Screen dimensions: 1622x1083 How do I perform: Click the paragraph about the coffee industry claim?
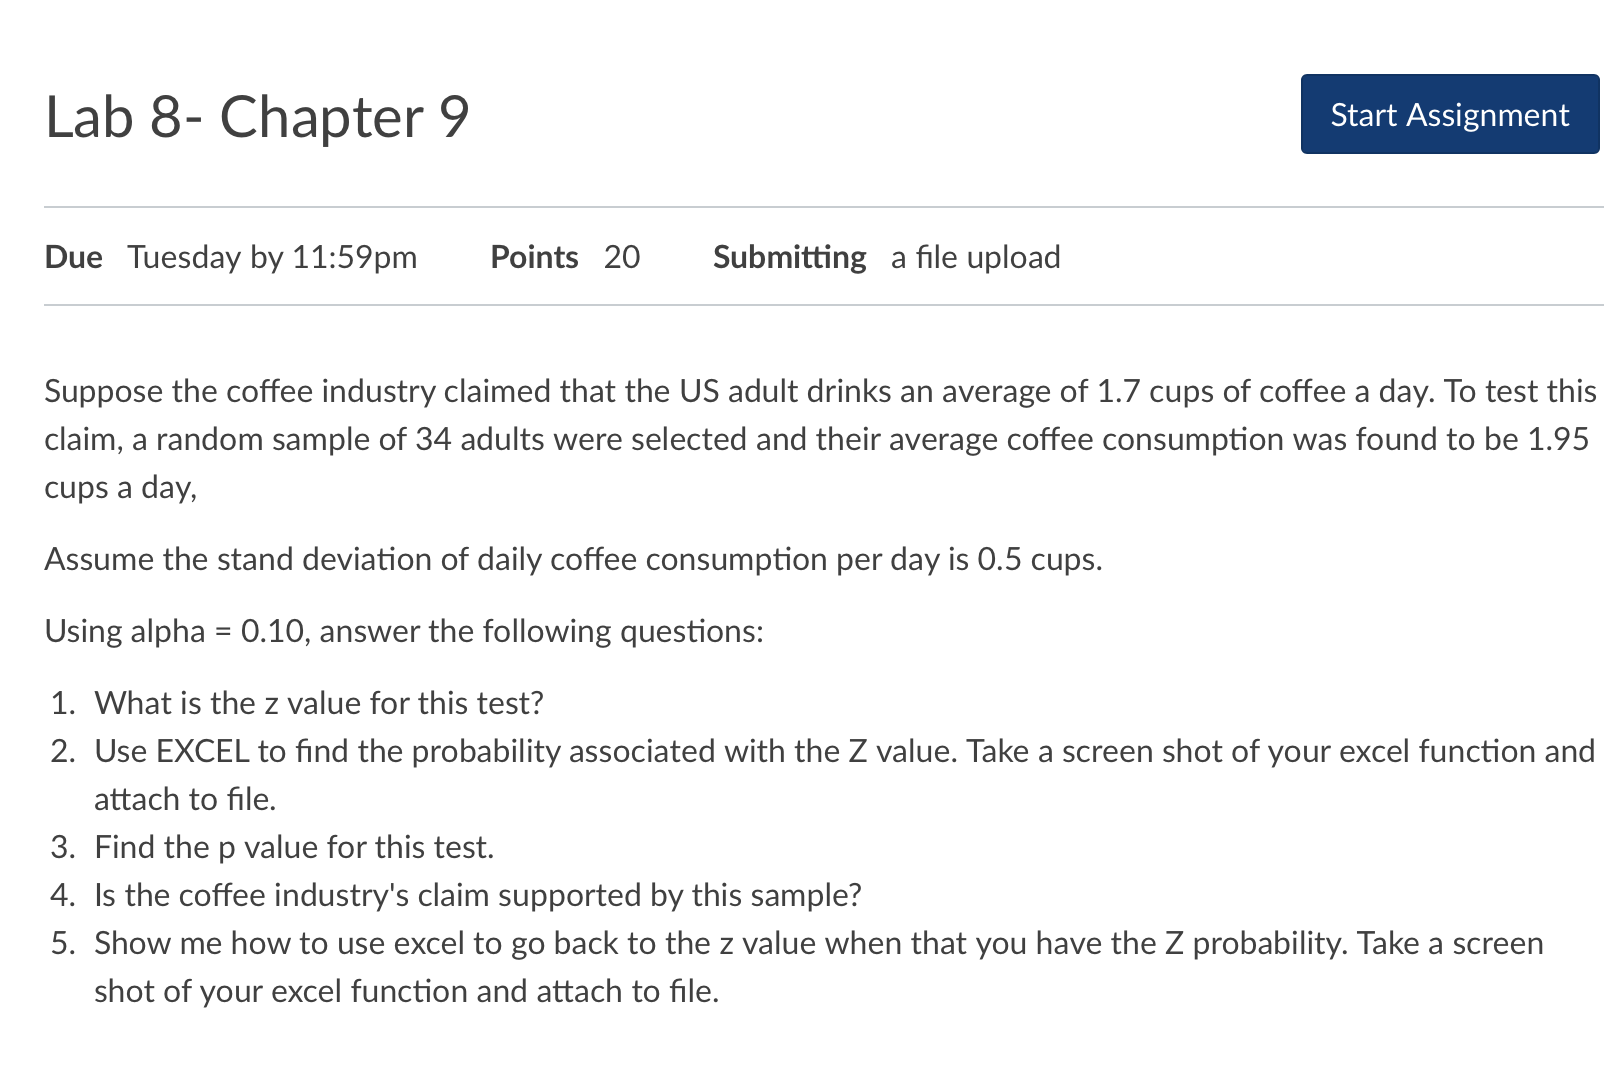point(800,438)
